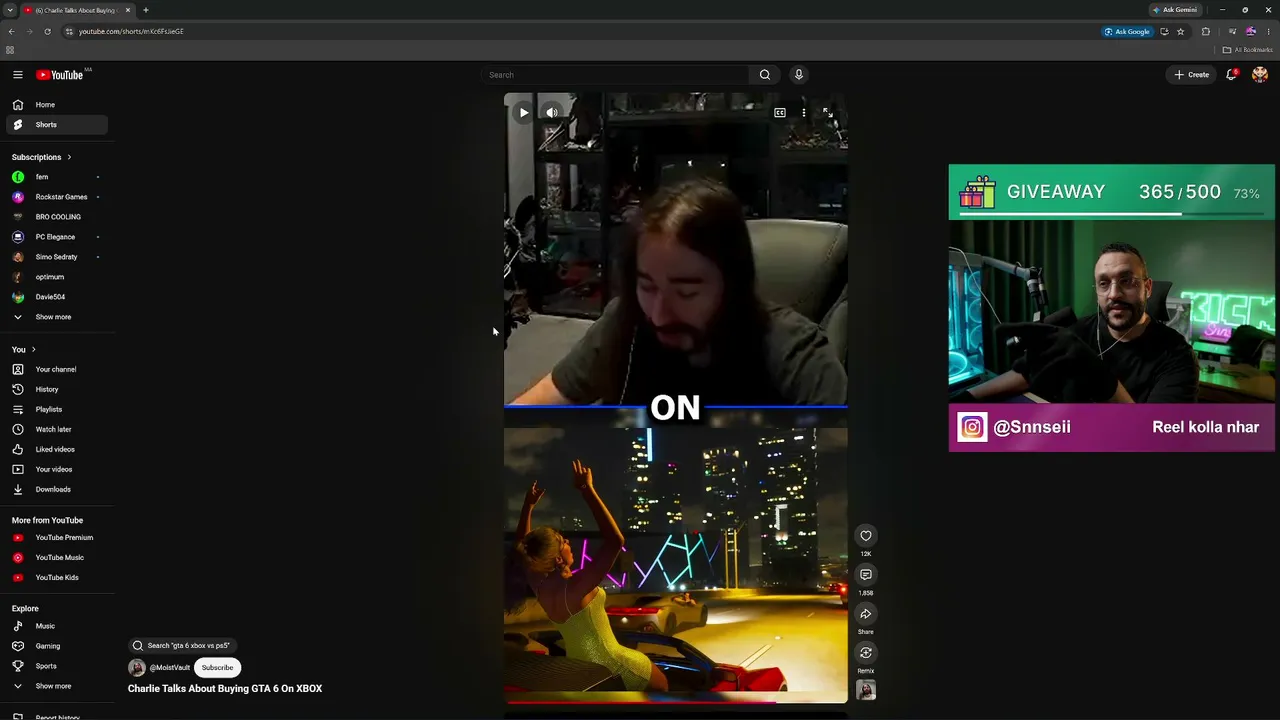1280x720 pixels.
Task: Open YouTube Music
Action: (57, 558)
